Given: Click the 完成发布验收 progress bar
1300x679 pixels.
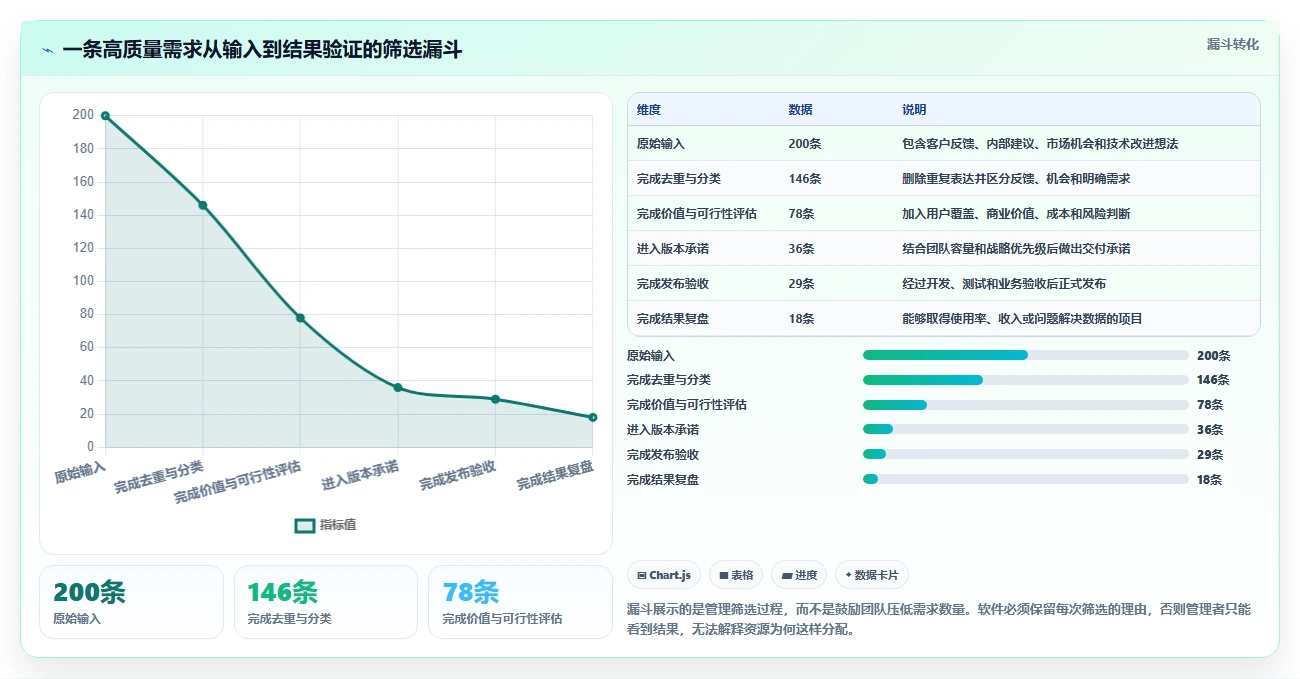Looking at the screenshot, I should (x=1026, y=454).
